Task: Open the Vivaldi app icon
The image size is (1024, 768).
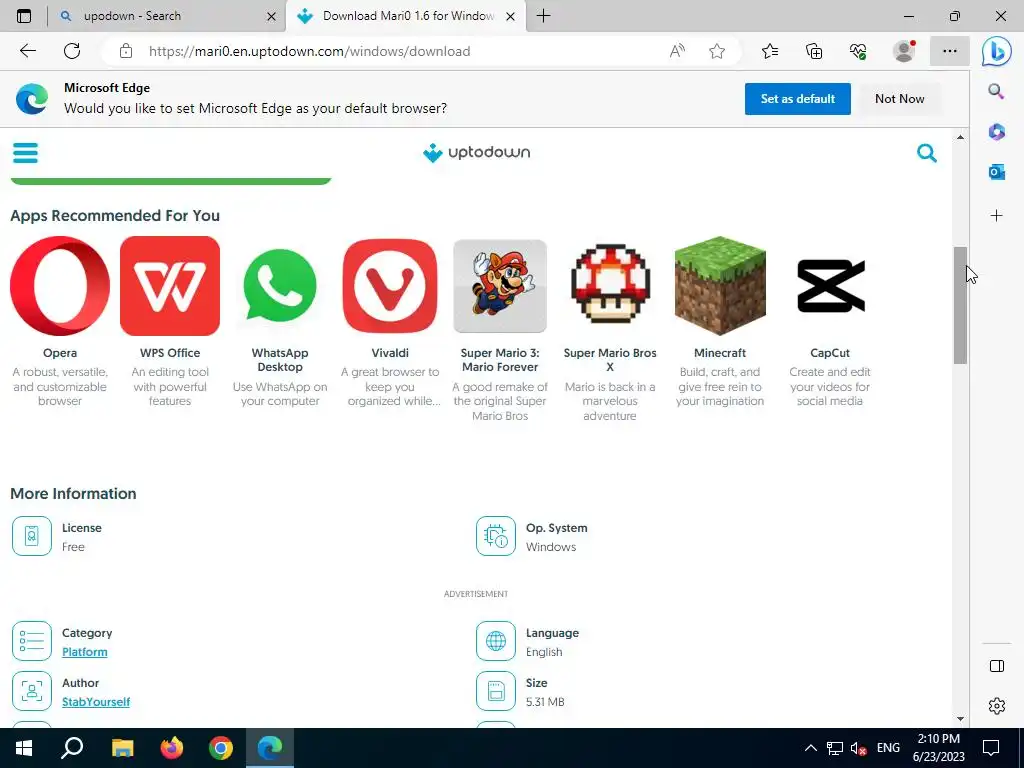Action: [x=390, y=285]
